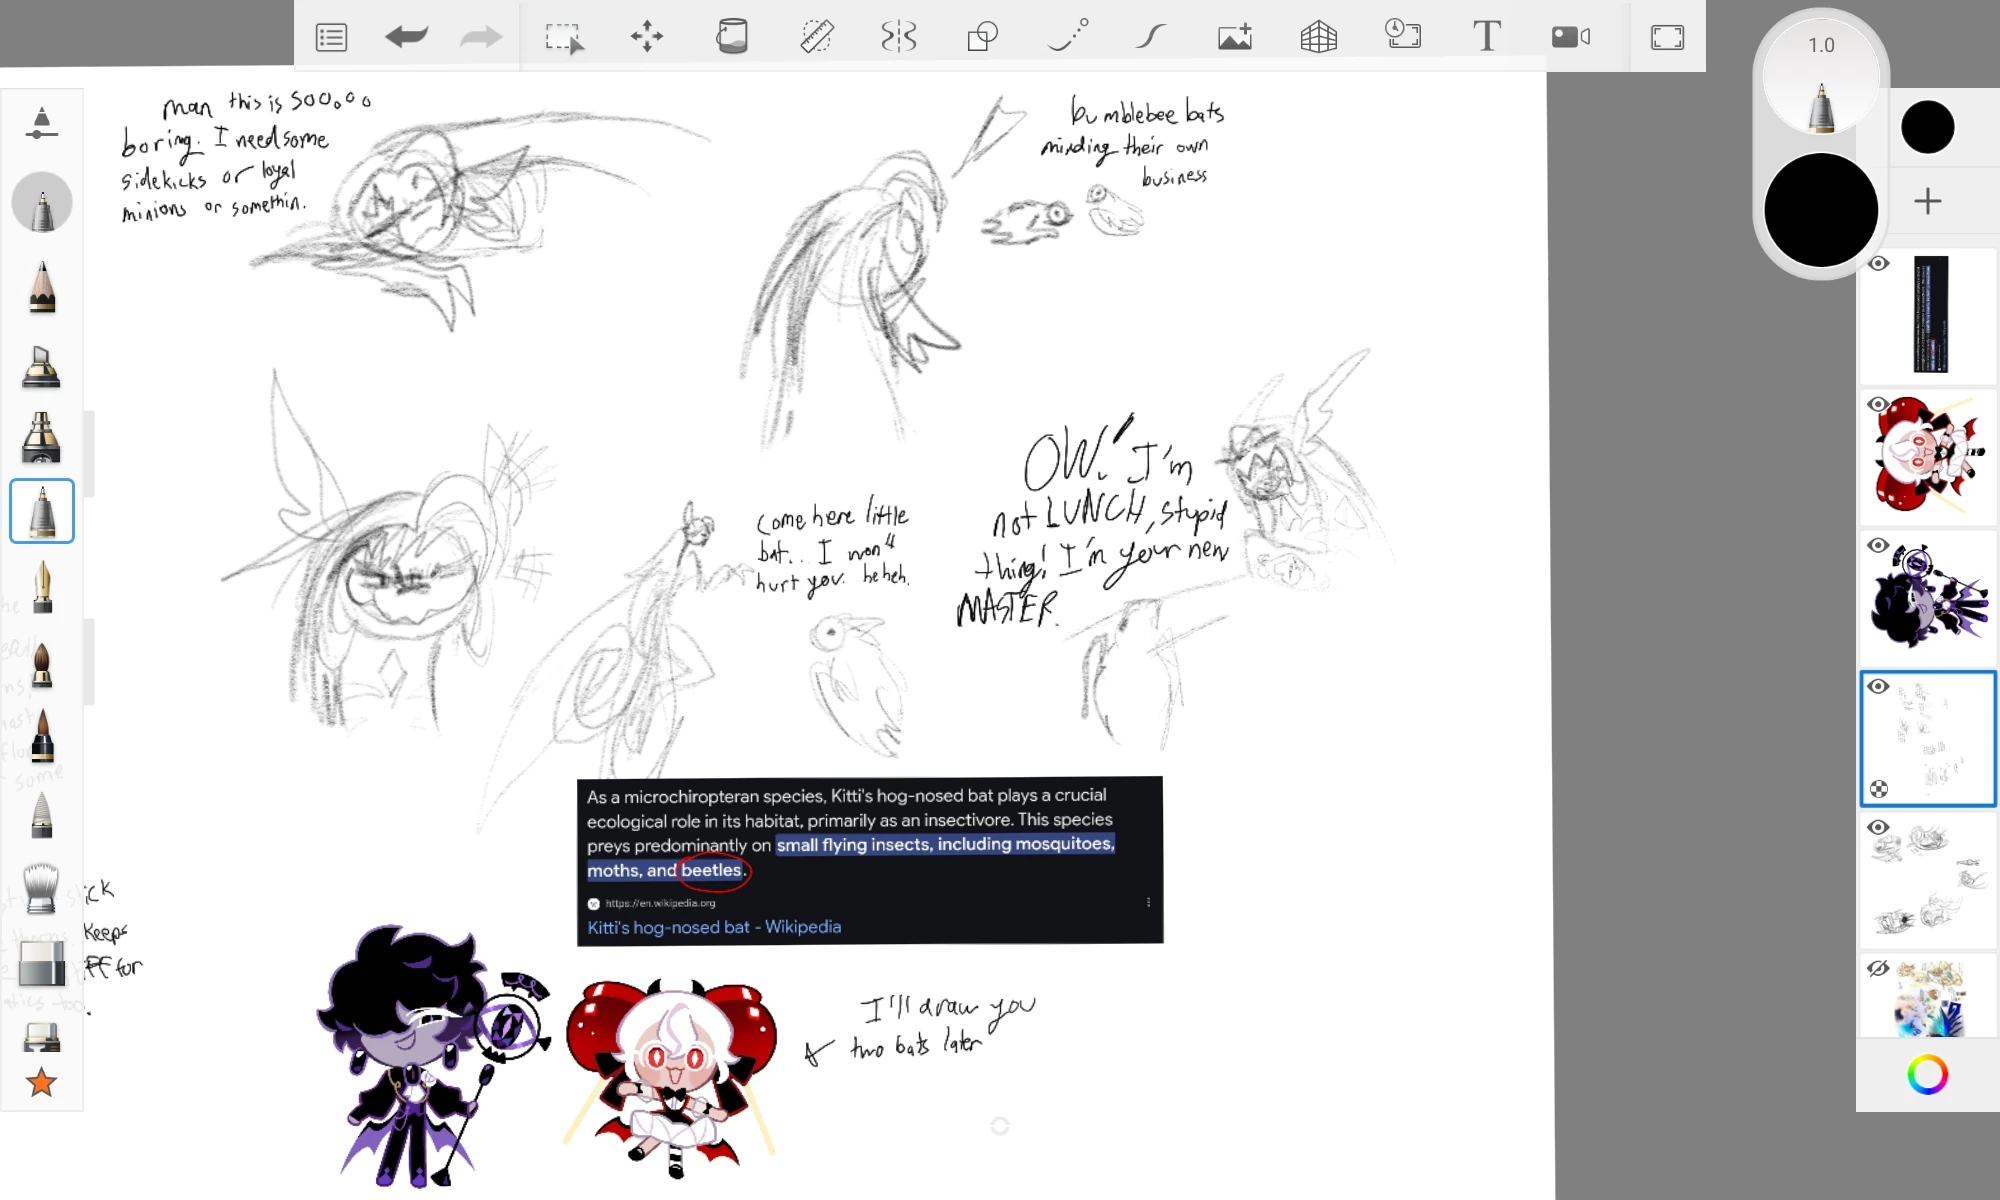2000x1200 pixels.
Task: Choose the pencil brush from the sidebar
Action: click(41, 287)
